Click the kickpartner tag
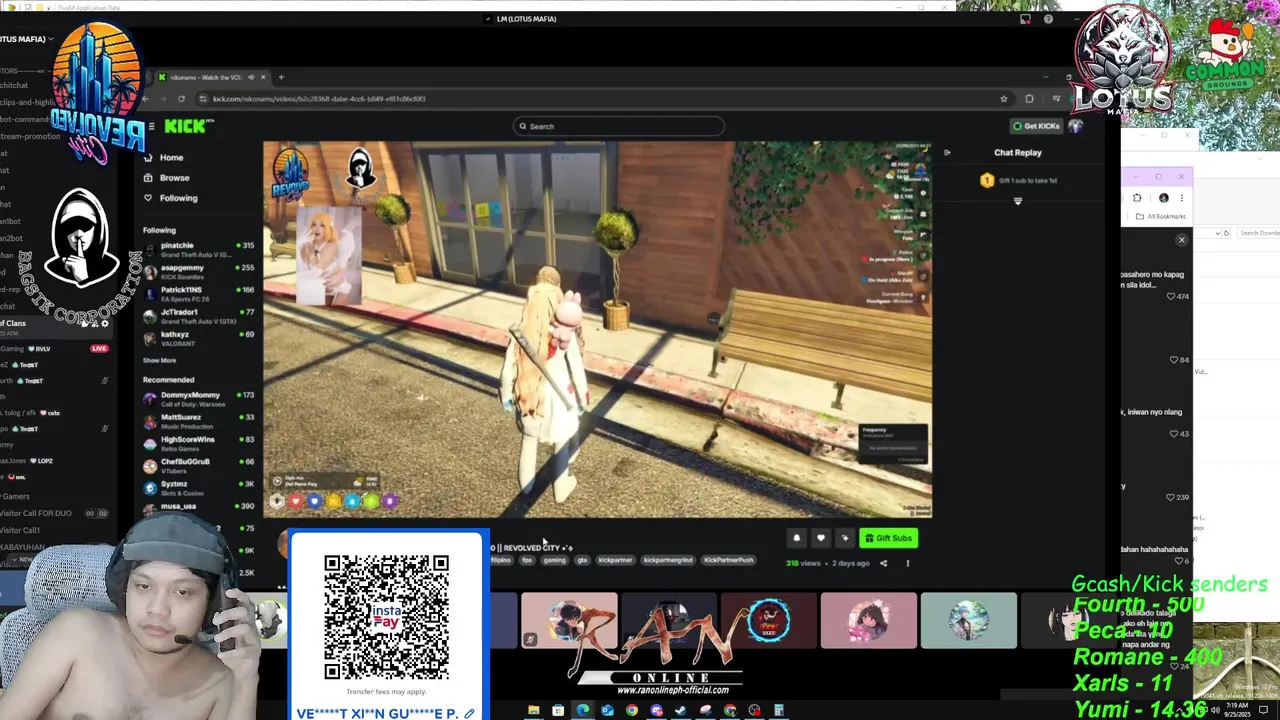Viewport: 1280px width, 720px height. pos(615,560)
